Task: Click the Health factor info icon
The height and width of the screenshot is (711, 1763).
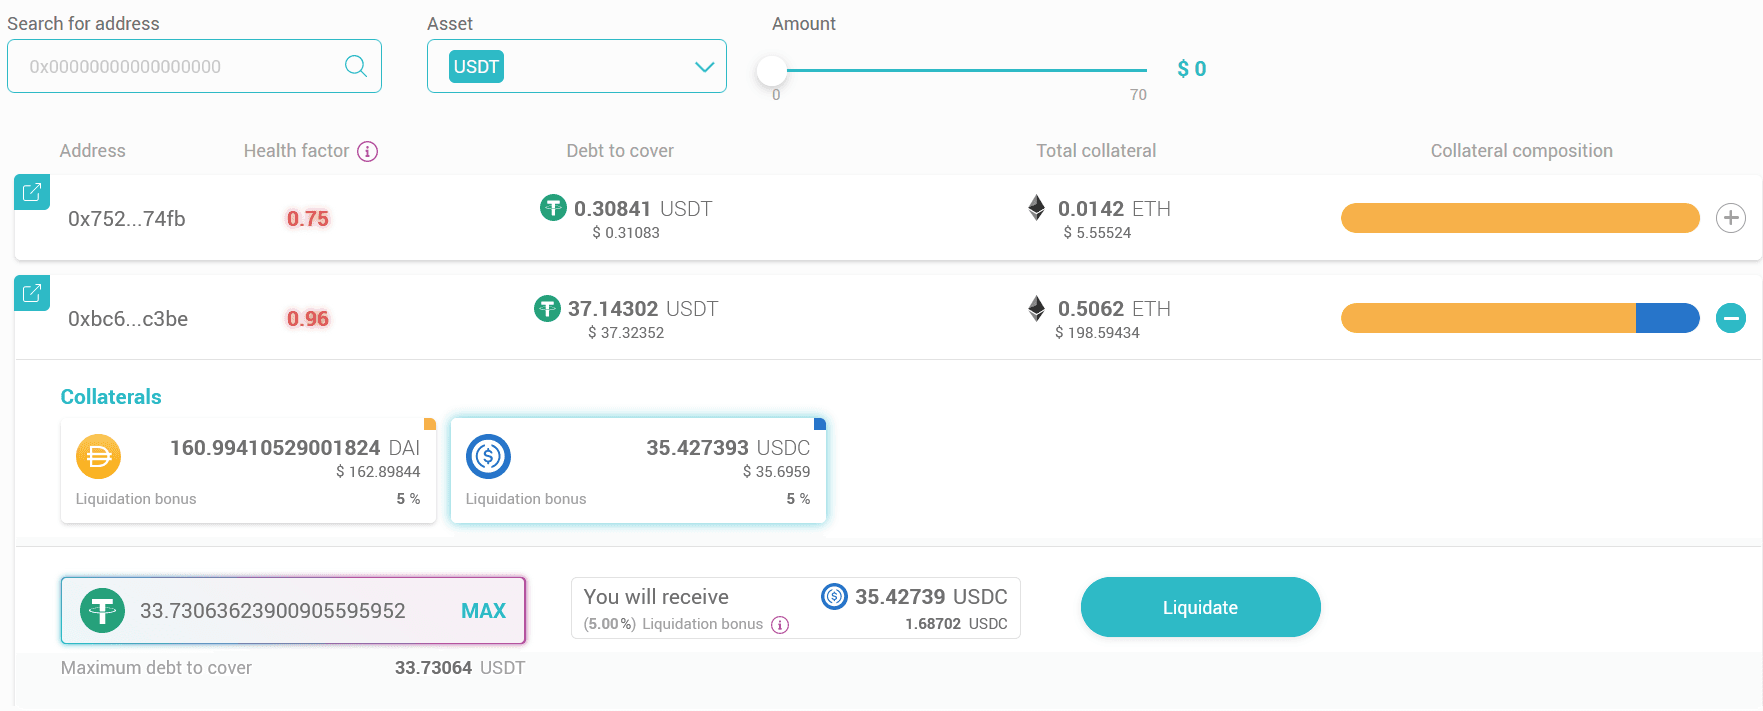Action: coord(367,151)
